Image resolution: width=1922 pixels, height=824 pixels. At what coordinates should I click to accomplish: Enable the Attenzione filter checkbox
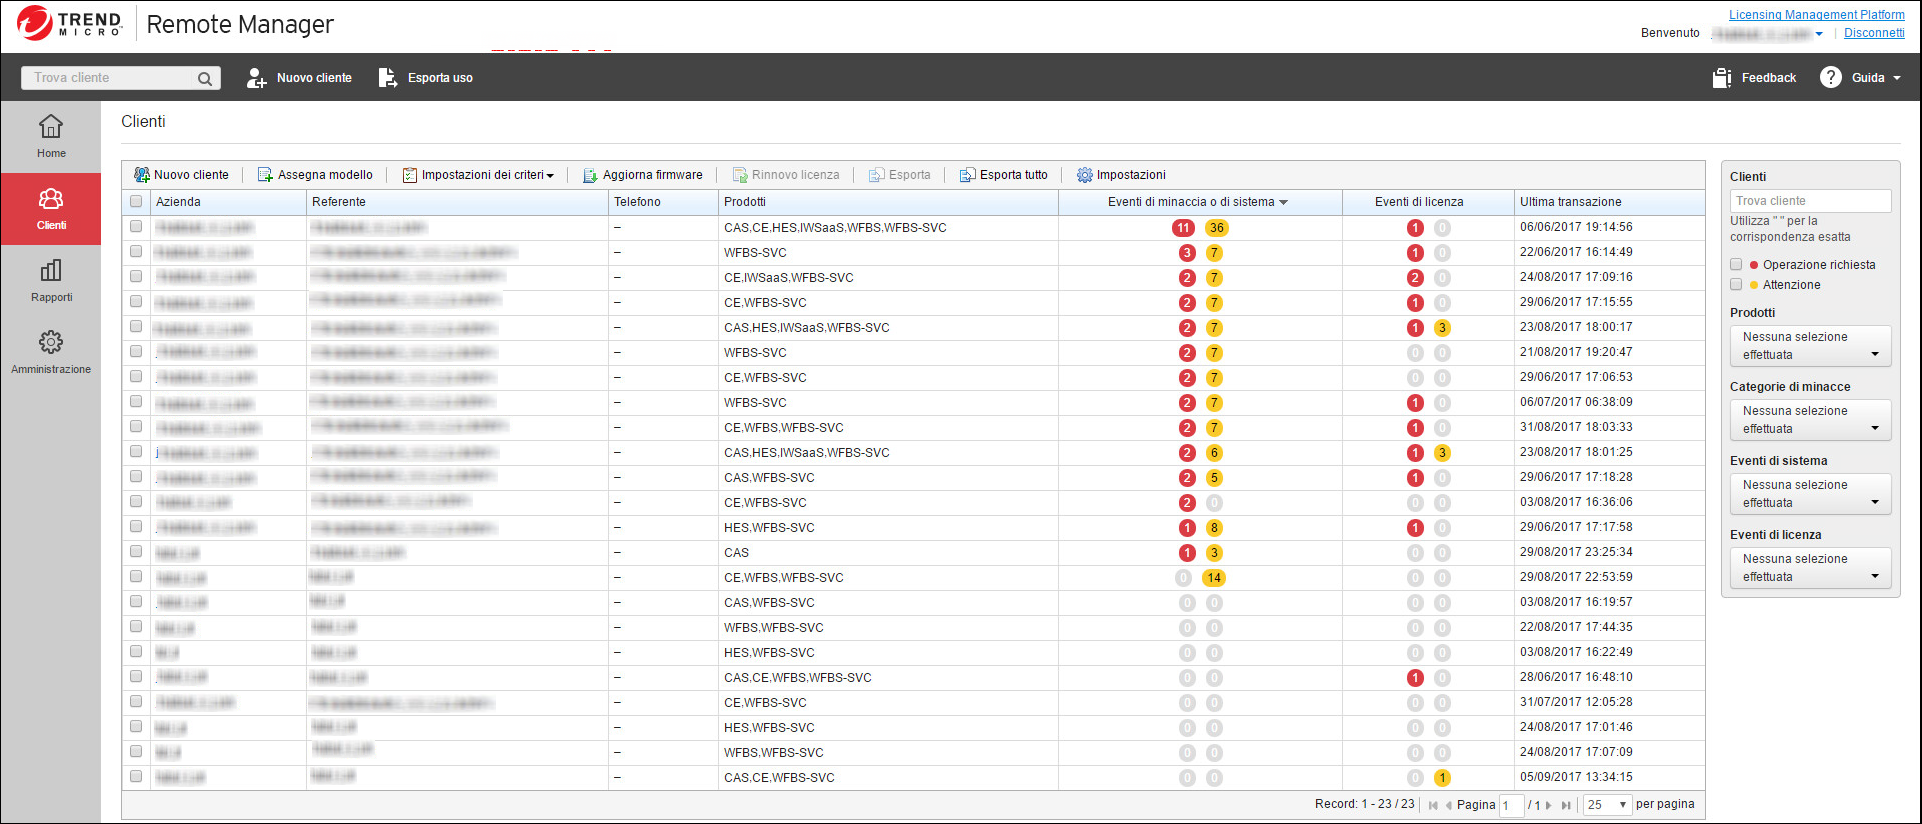1736,285
